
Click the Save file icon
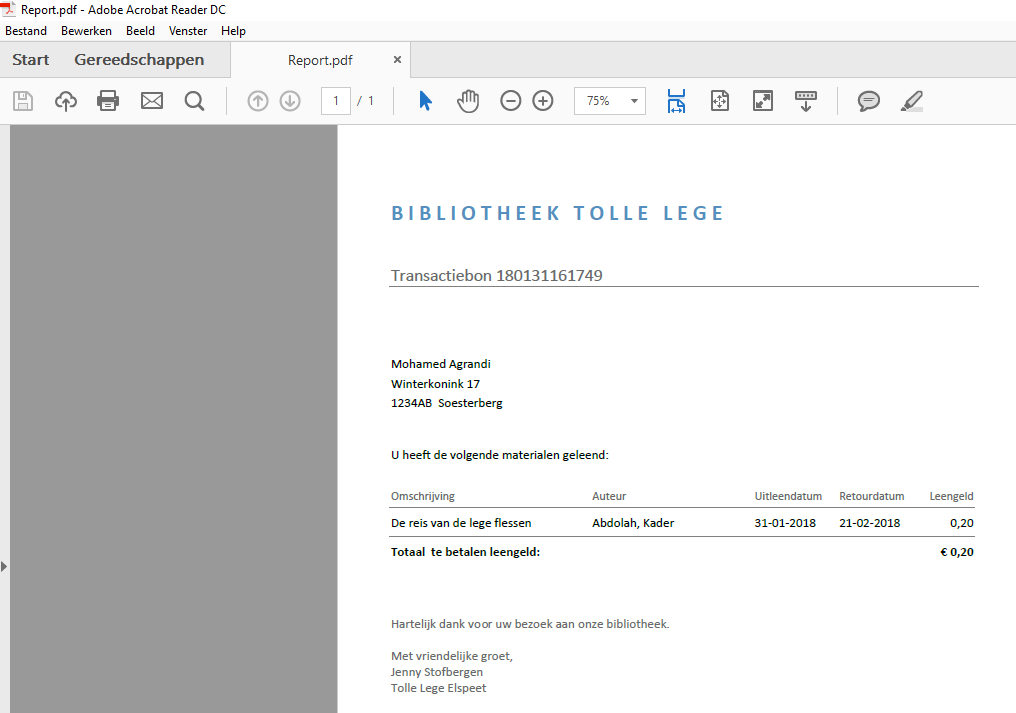point(22,101)
